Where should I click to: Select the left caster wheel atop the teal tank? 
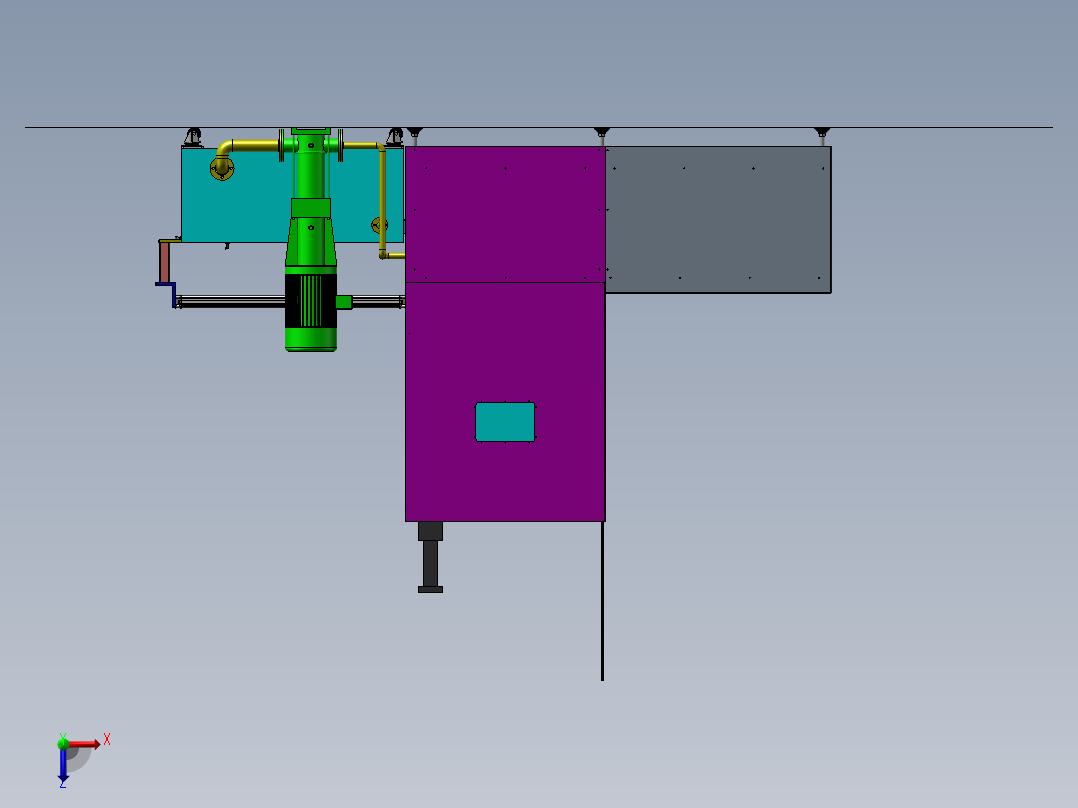pyautogui.click(x=193, y=137)
